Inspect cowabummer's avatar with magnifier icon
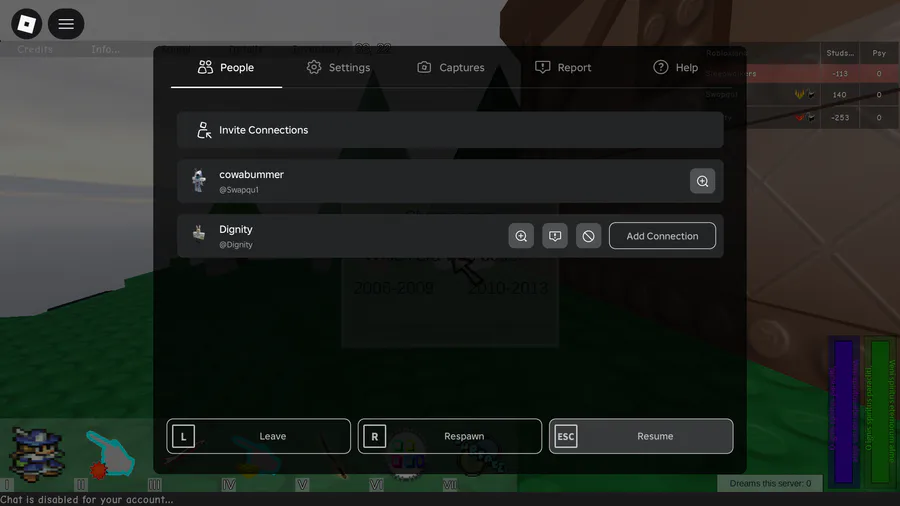 pyautogui.click(x=702, y=181)
